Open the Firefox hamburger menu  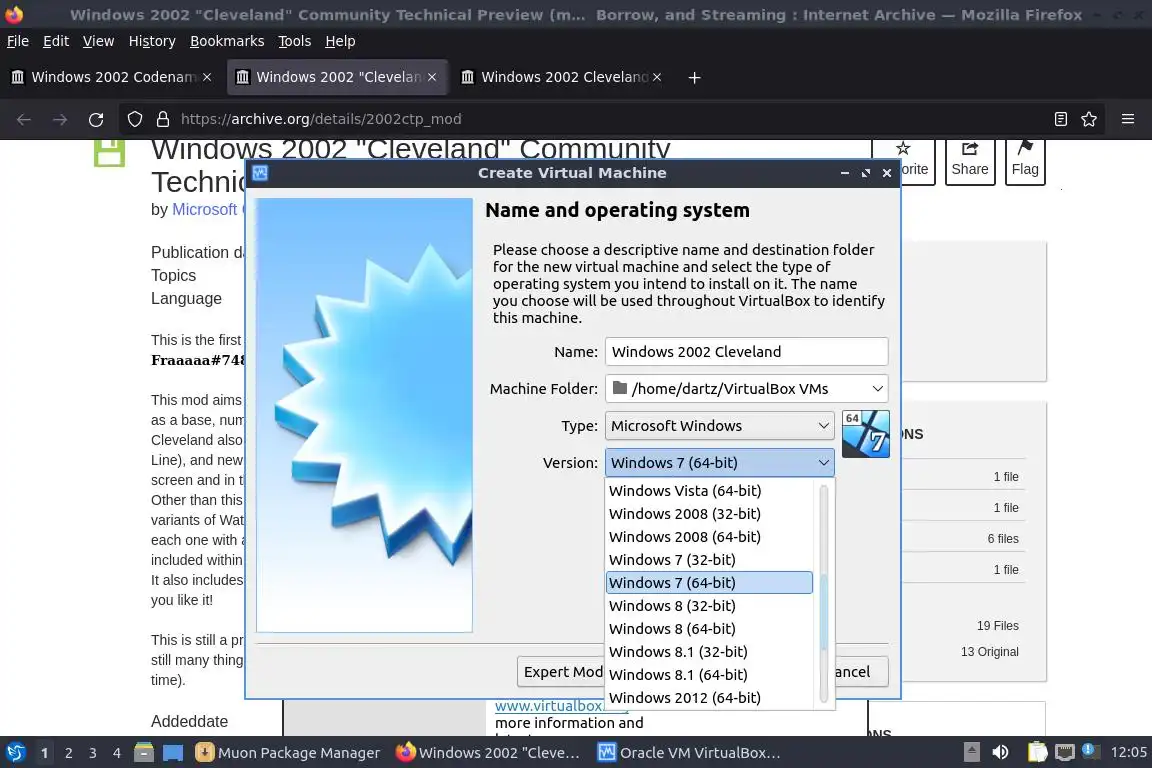tap(1128, 119)
